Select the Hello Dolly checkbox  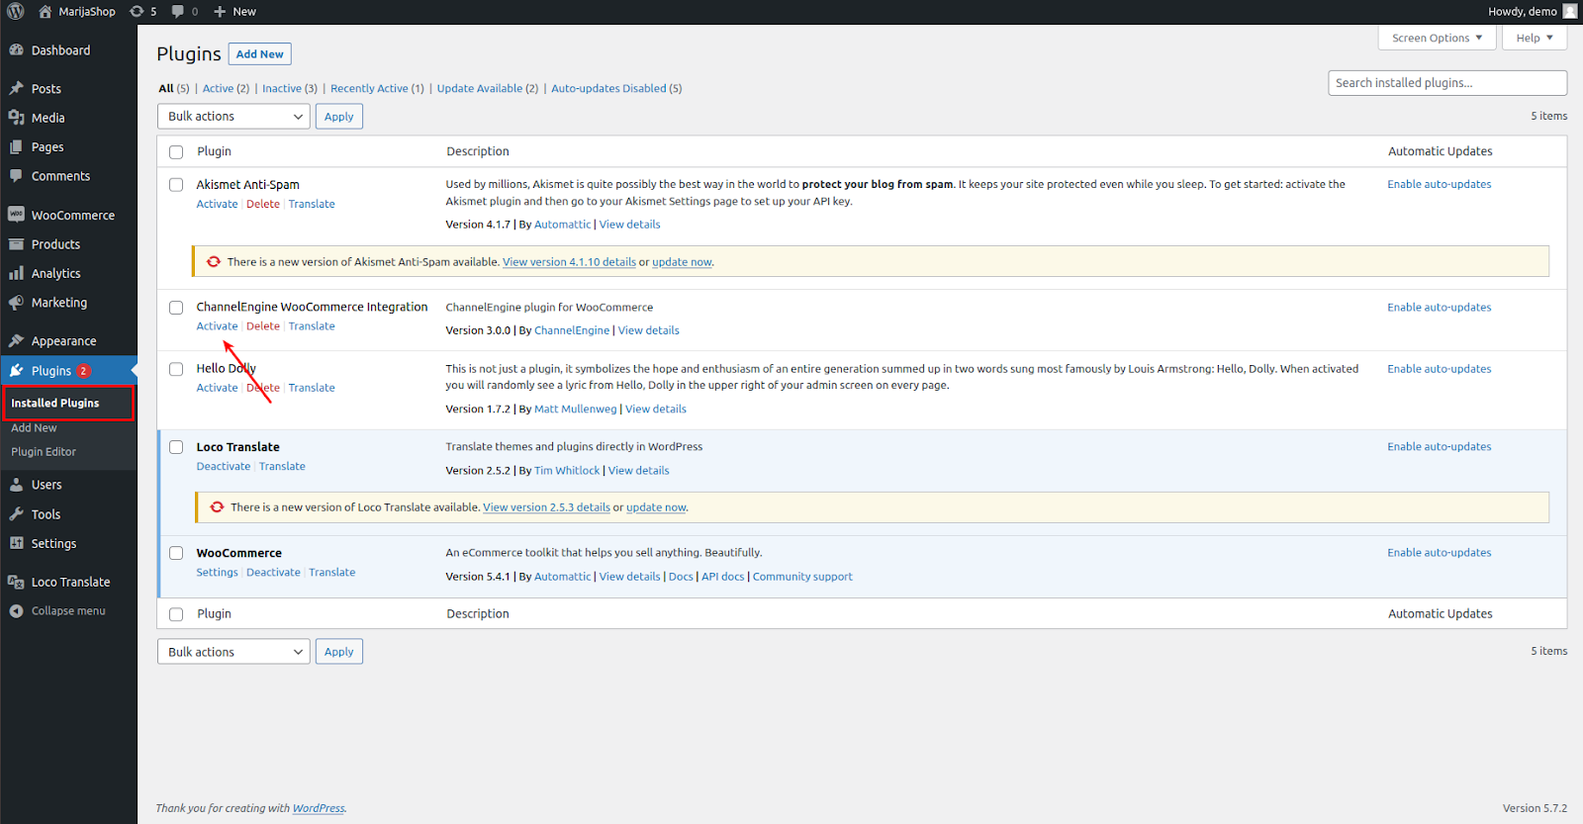pyautogui.click(x=176, y=369)
